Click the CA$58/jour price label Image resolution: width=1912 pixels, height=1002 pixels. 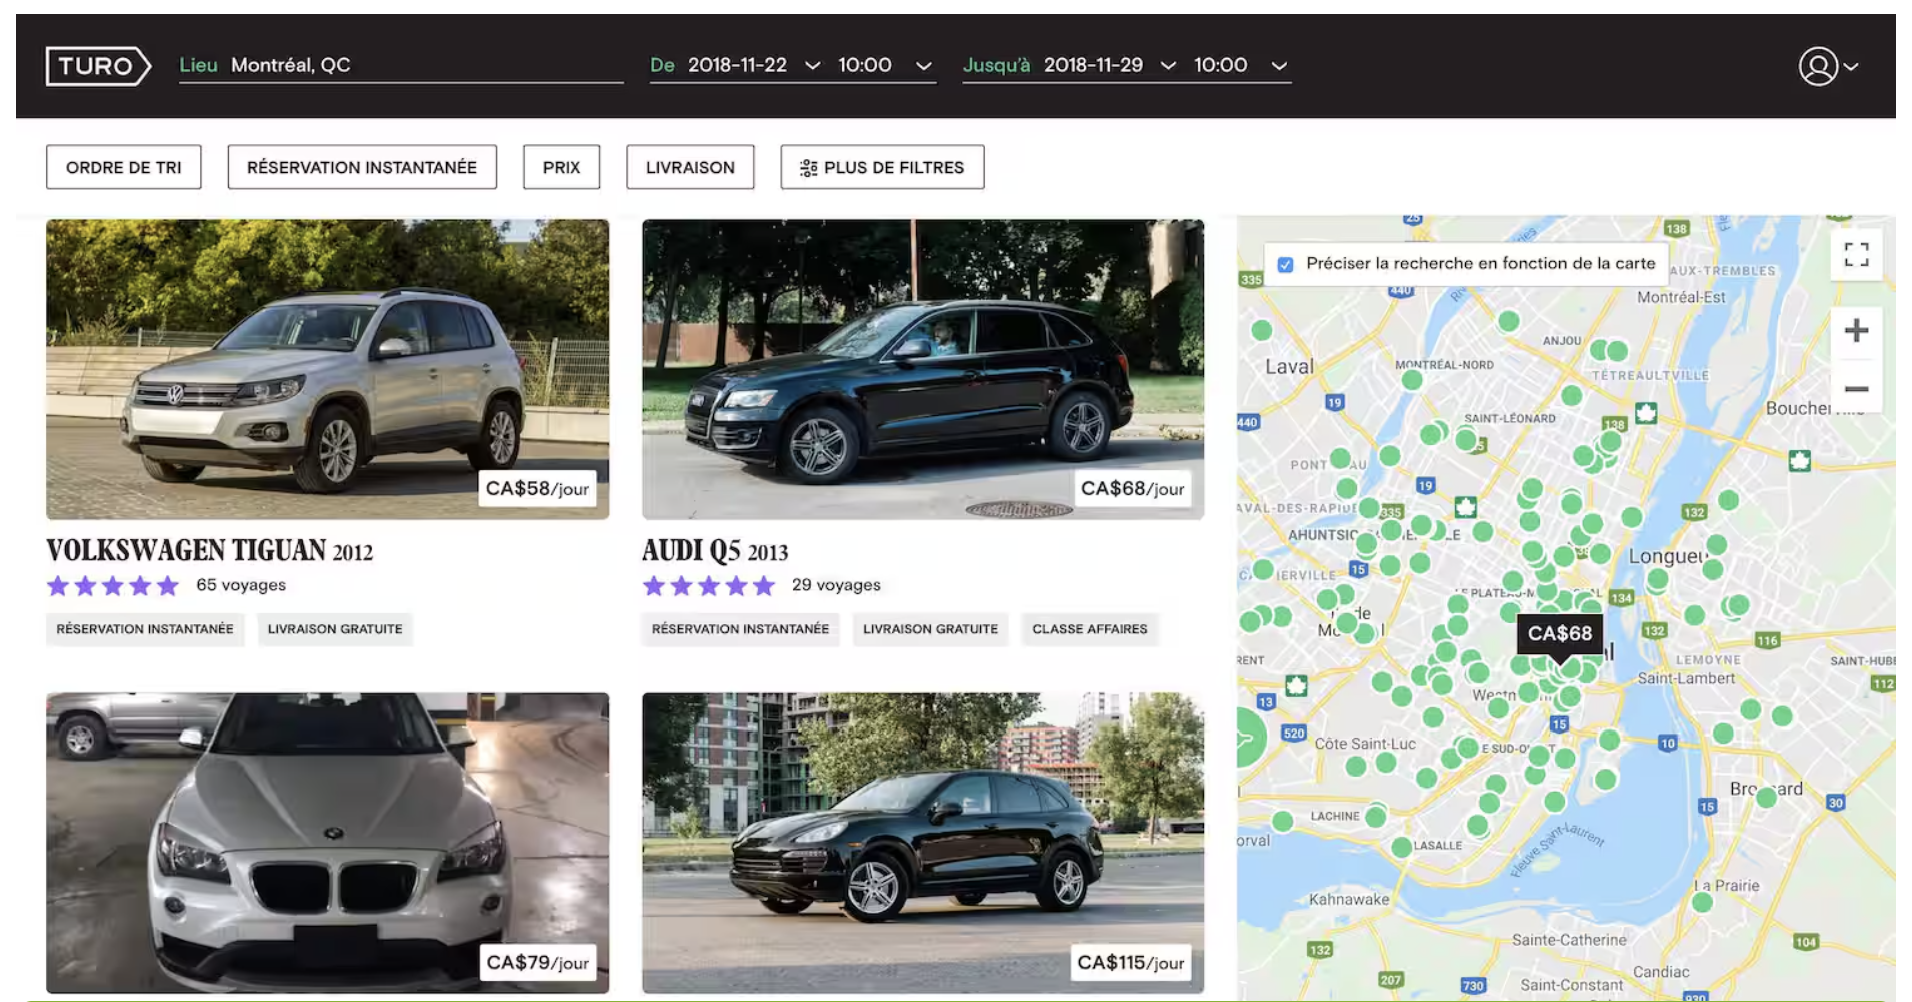click(x=537, y=489)
